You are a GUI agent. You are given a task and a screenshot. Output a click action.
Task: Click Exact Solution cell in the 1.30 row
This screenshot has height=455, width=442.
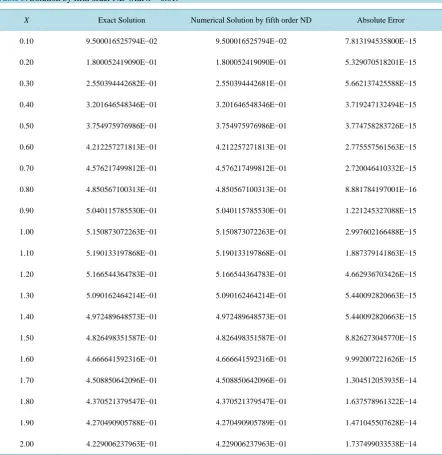pos(122,296)
